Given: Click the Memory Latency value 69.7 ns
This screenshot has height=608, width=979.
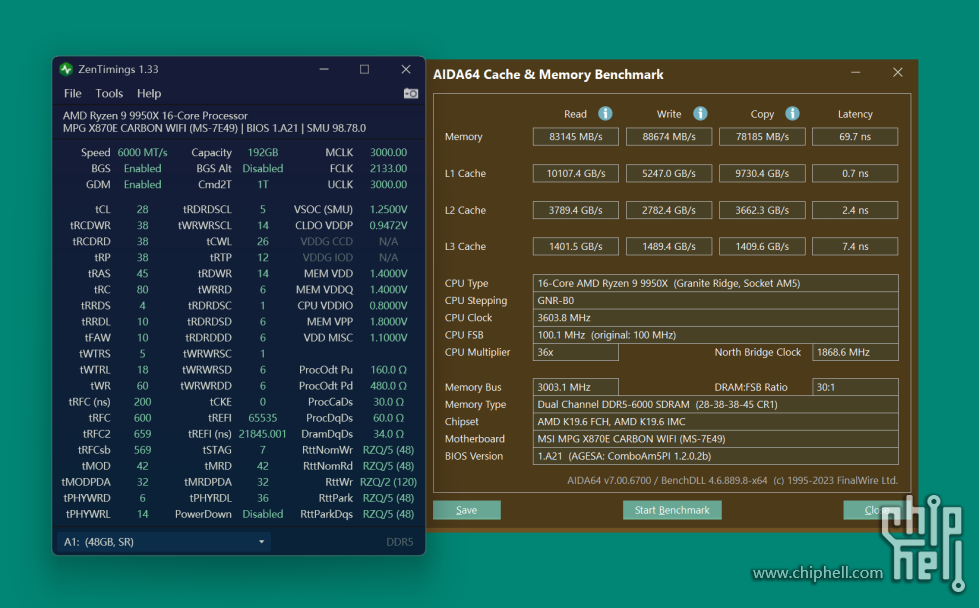Looking at the screenshot, I should pos(855,137).
